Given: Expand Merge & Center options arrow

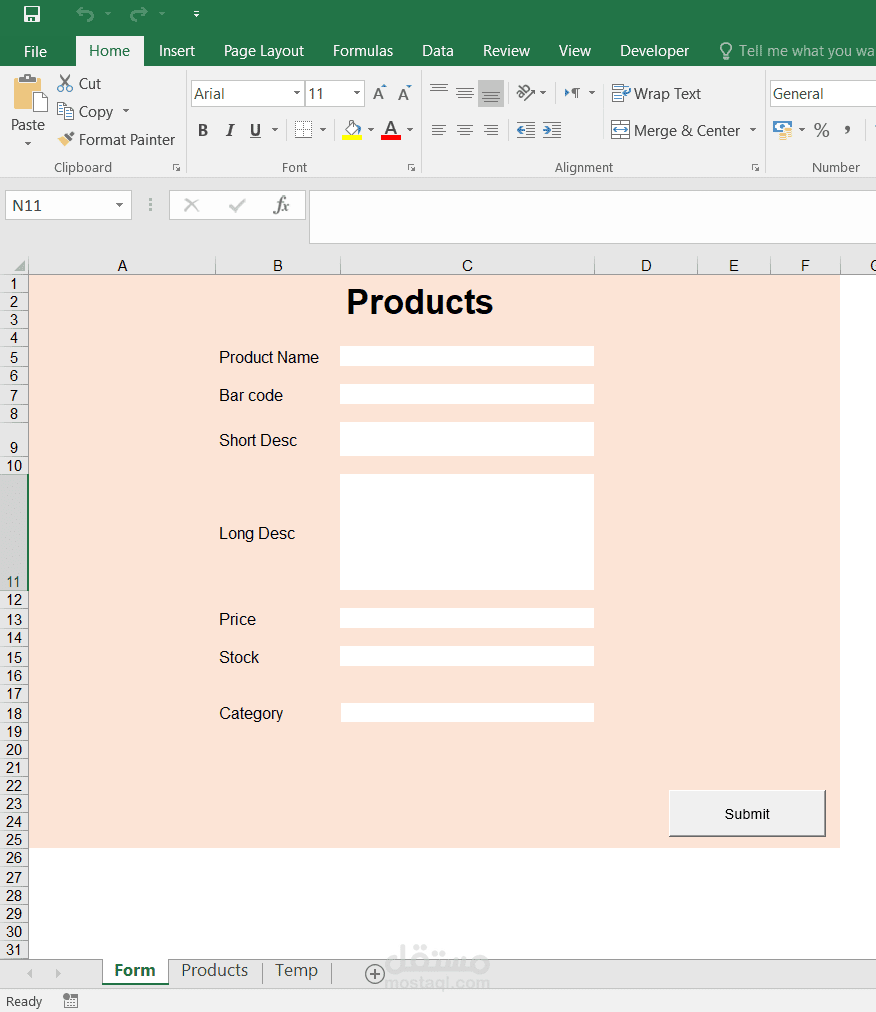Looking at the screenshot, I should [753, 130].
